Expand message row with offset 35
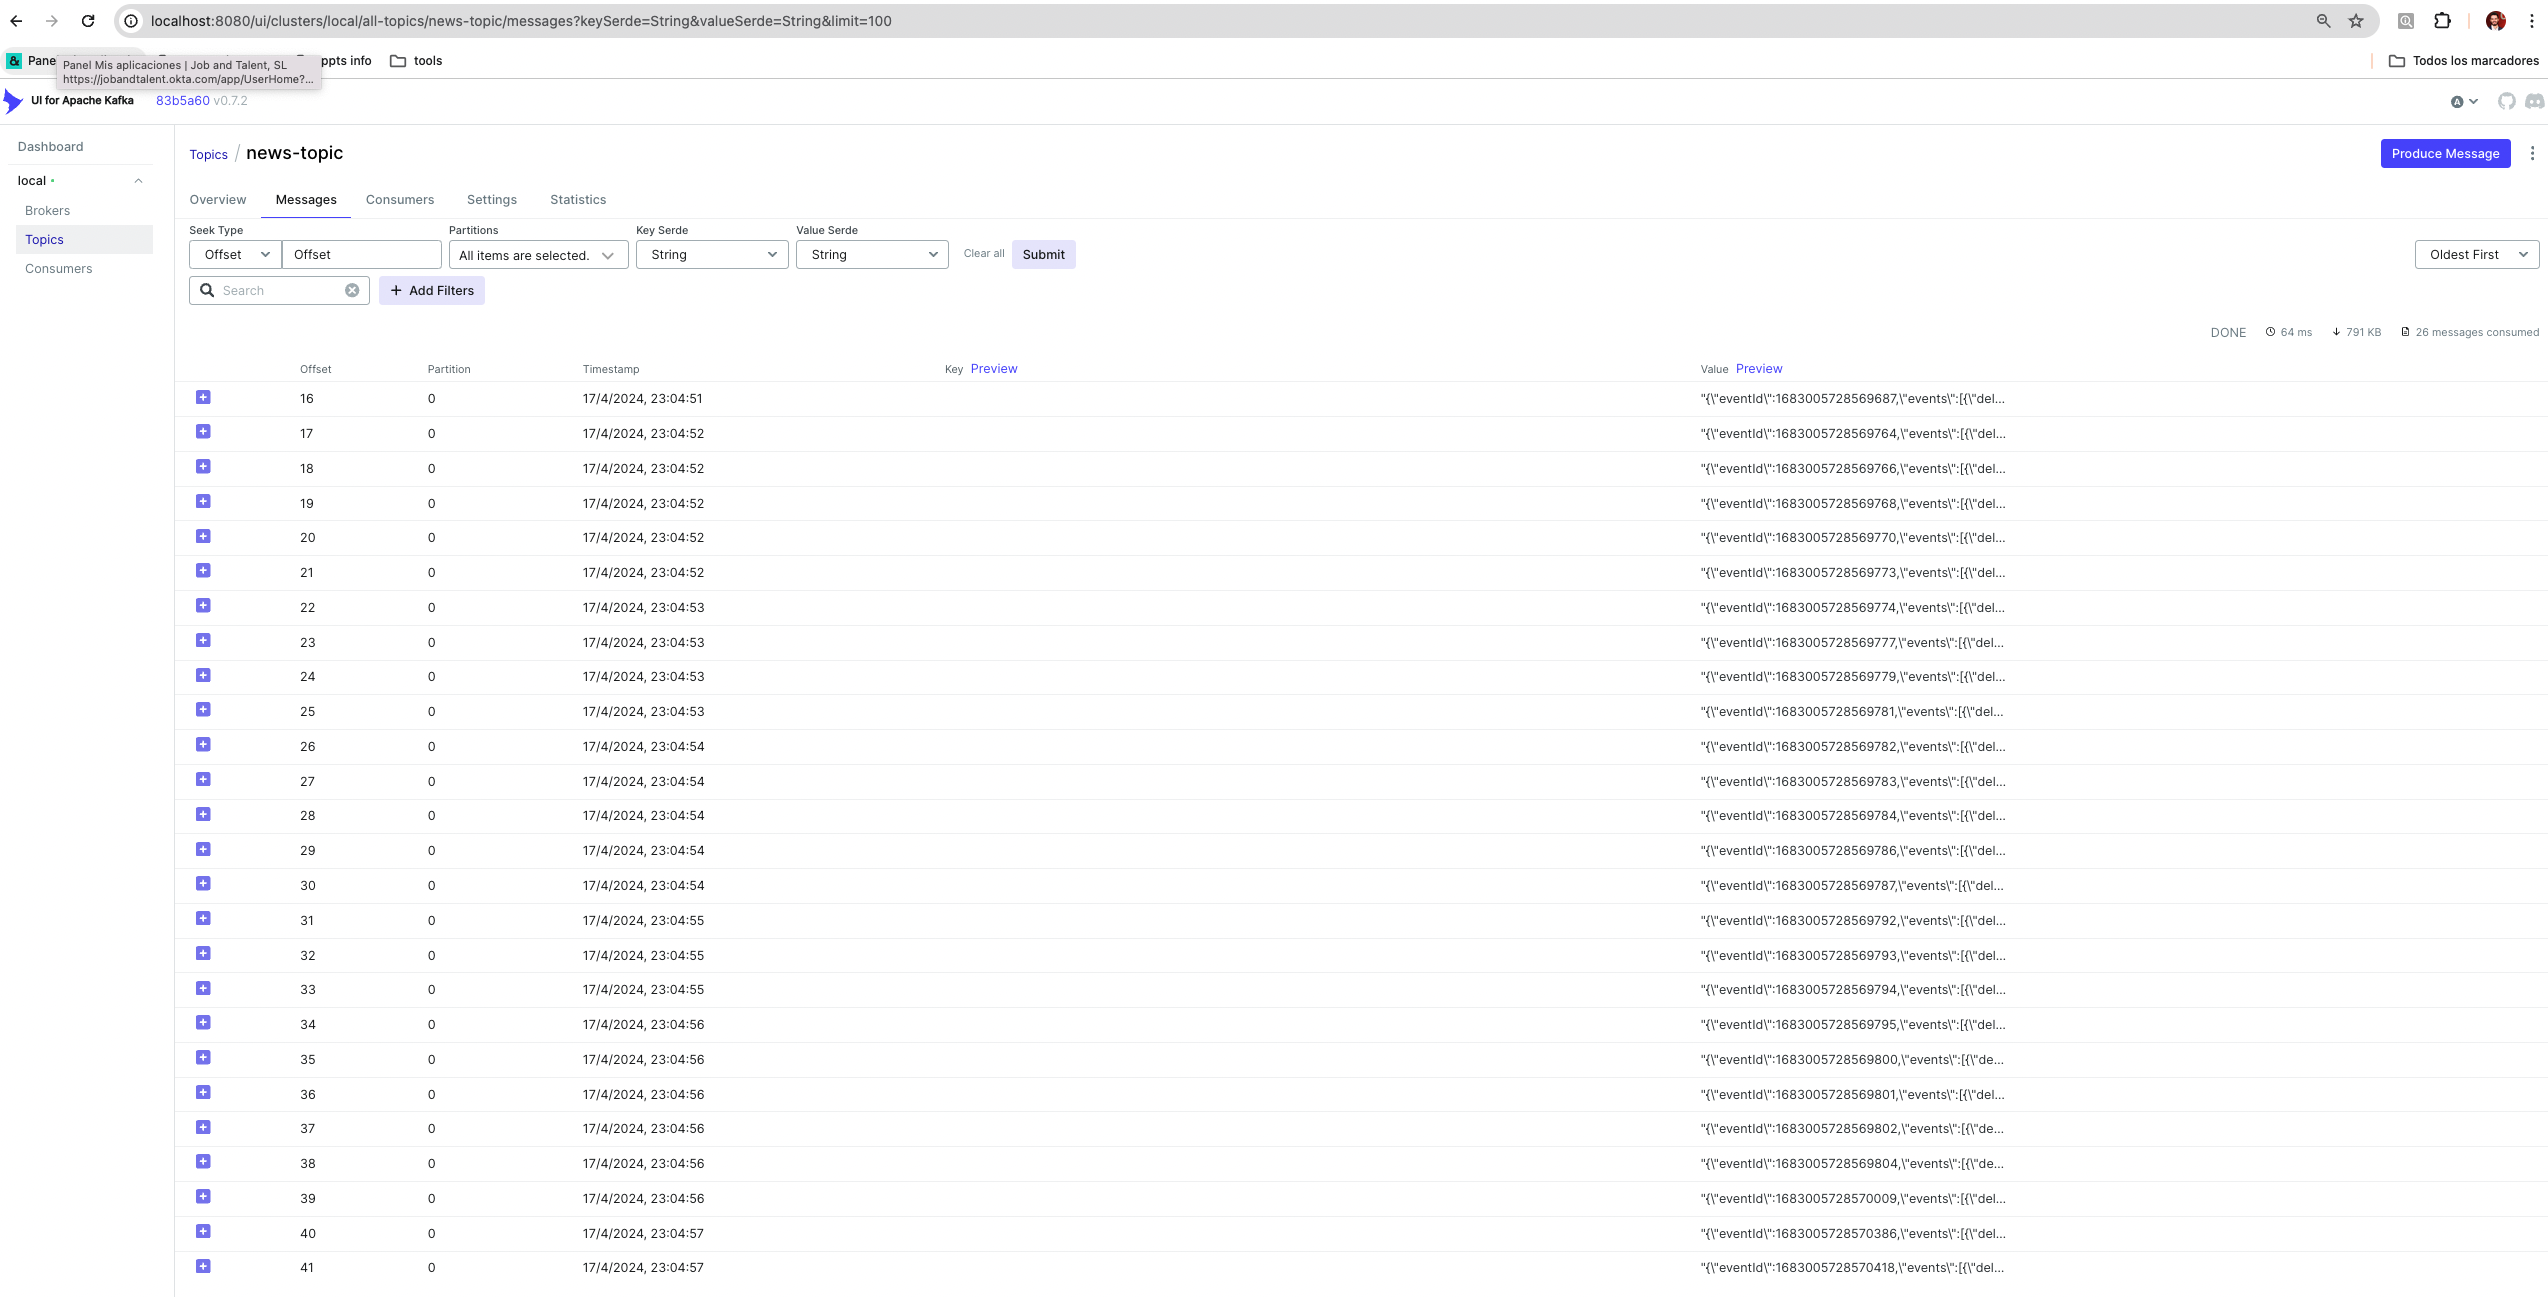 [203, 1058]
